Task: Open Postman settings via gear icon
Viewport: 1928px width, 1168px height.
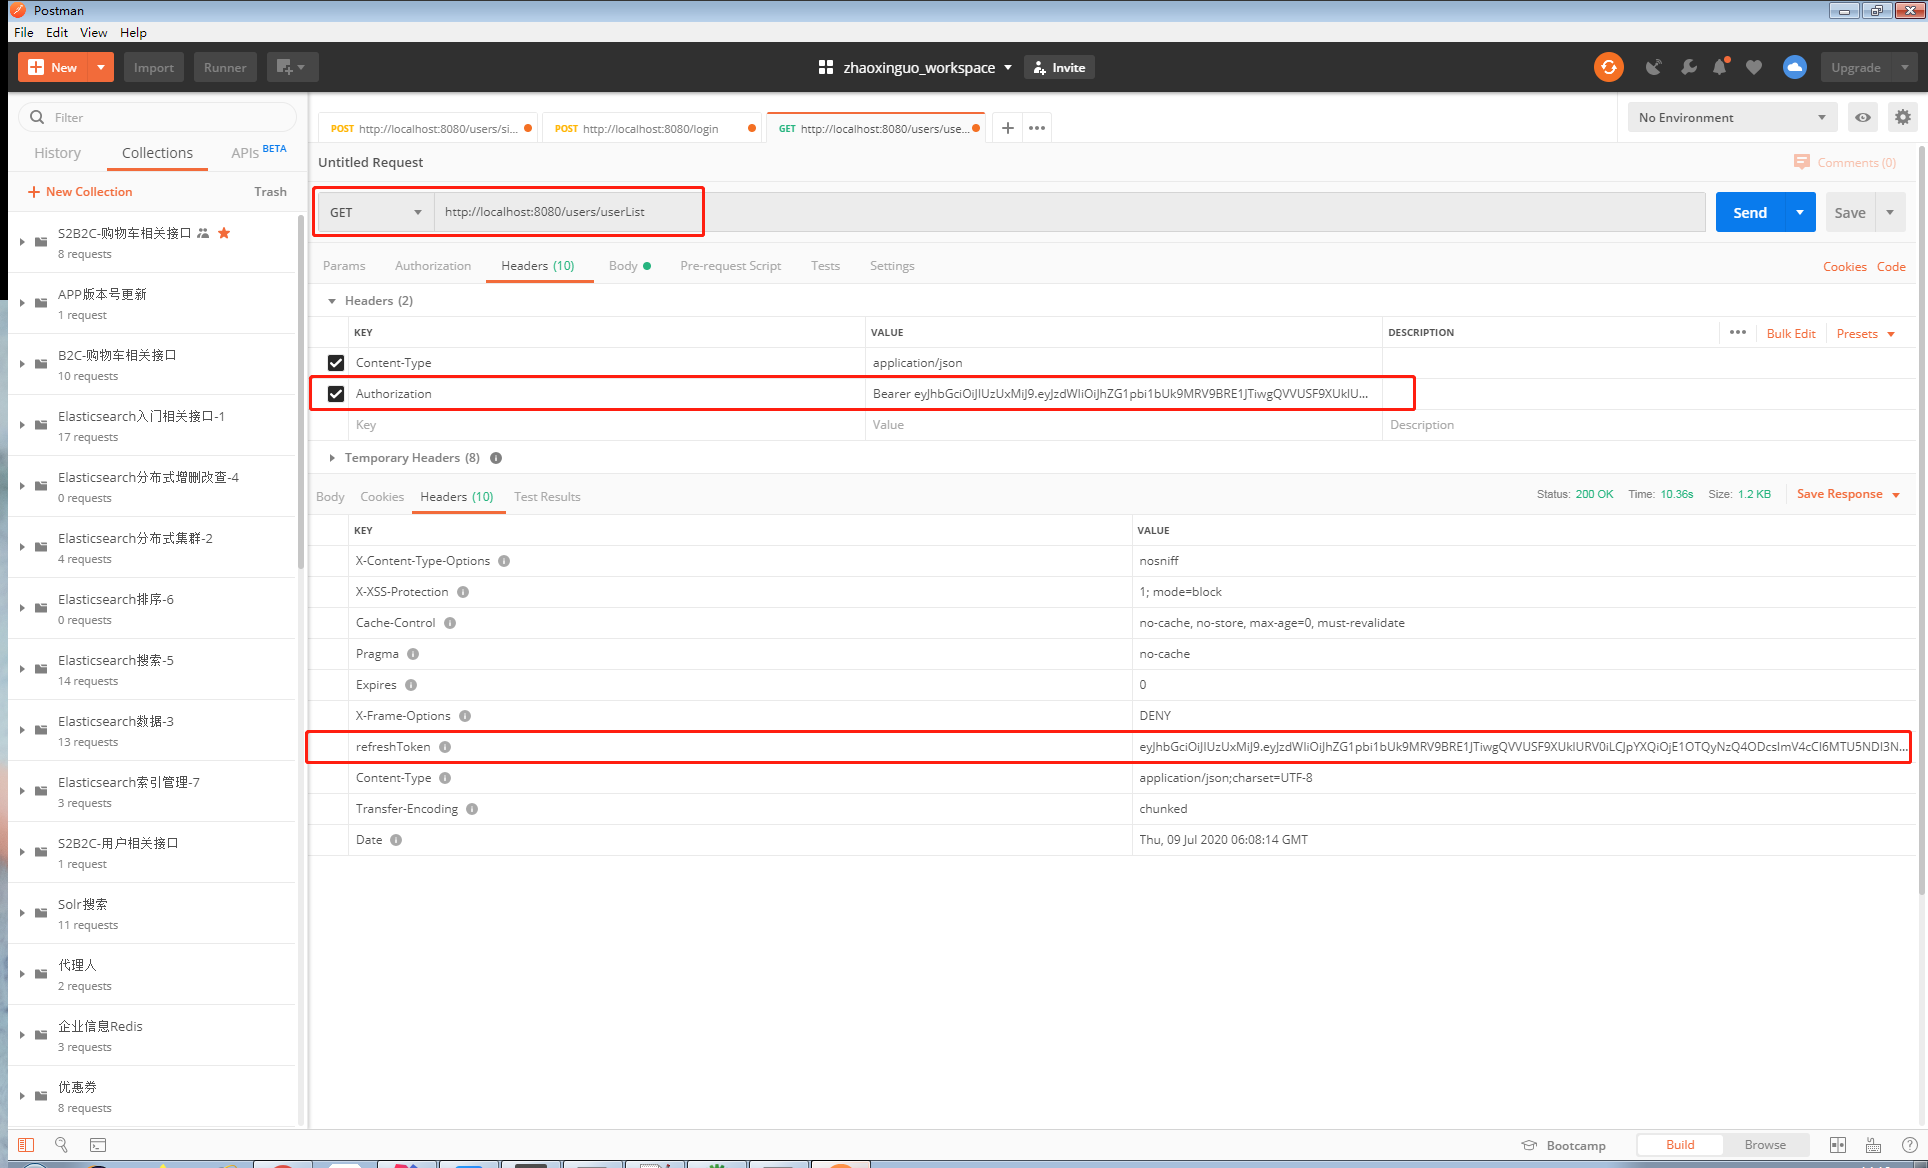Action: click(1903, 117)
